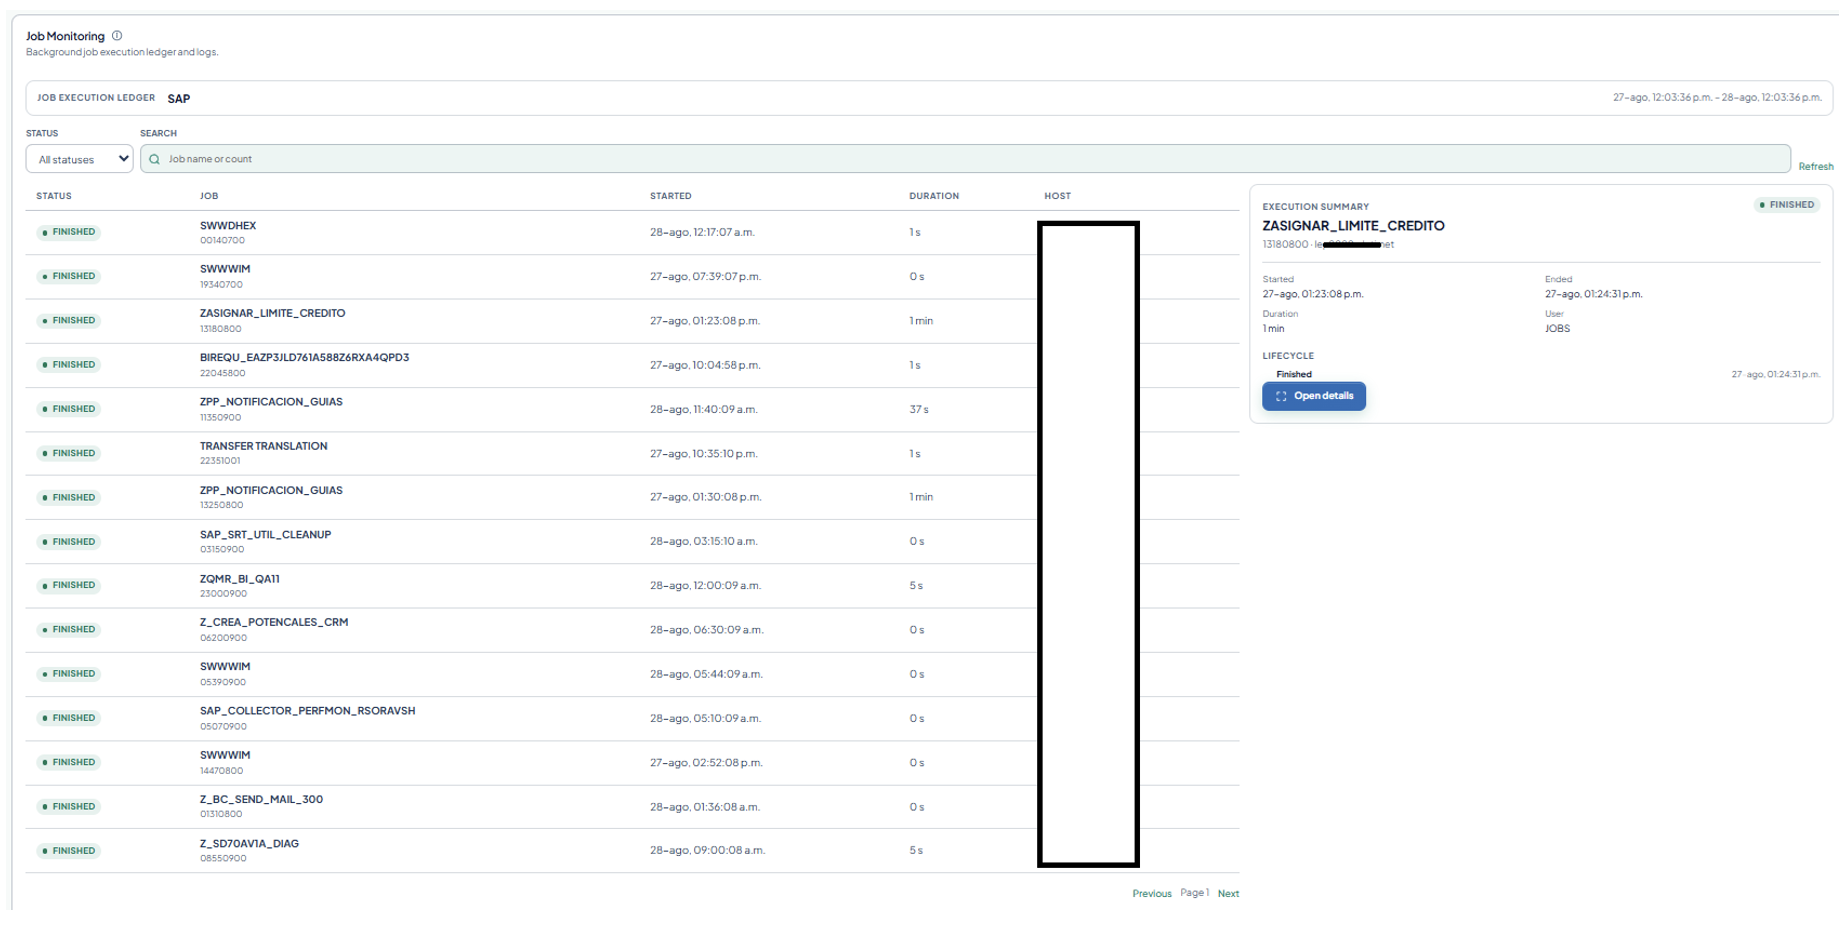Click the FINISHED status of the SWWDHEX row
This screenshot has width=1848, height=926.
68,232
